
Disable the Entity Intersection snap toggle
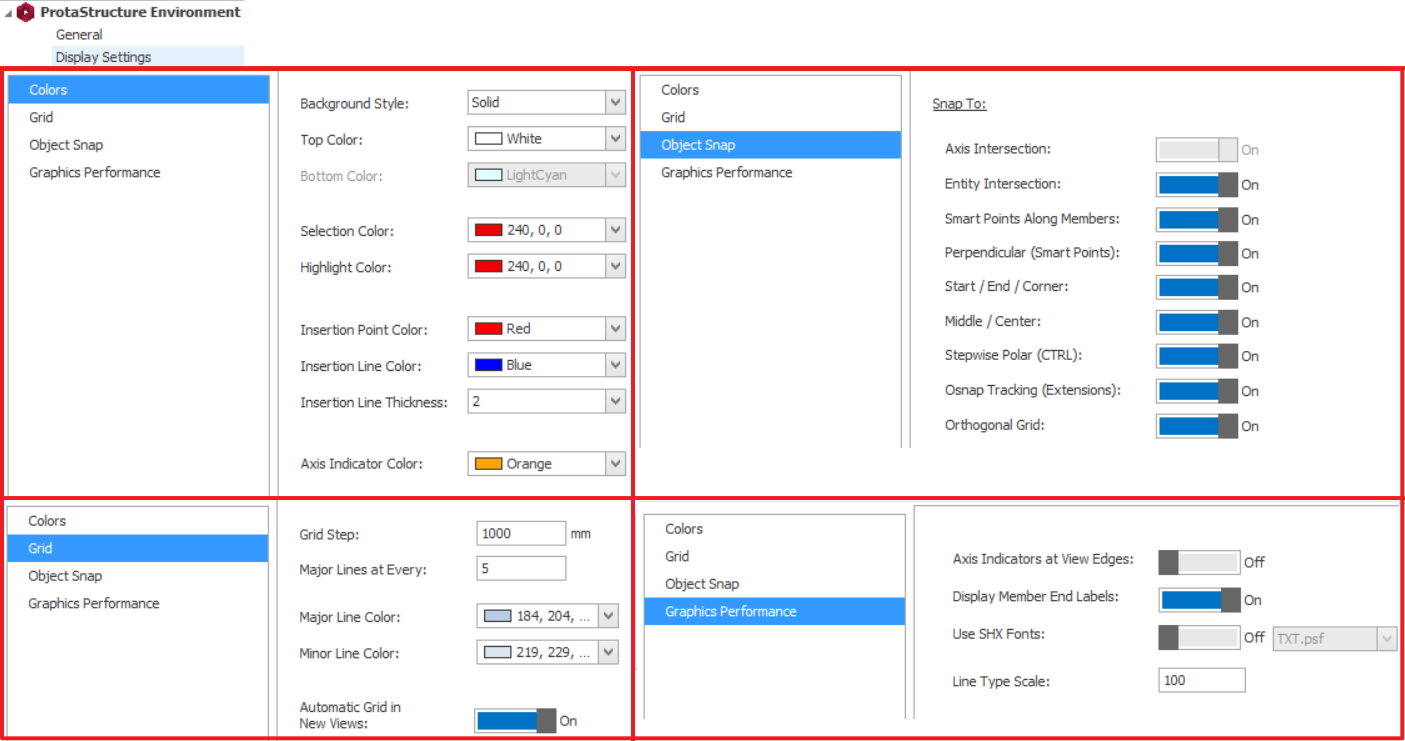coord(1197,185)
